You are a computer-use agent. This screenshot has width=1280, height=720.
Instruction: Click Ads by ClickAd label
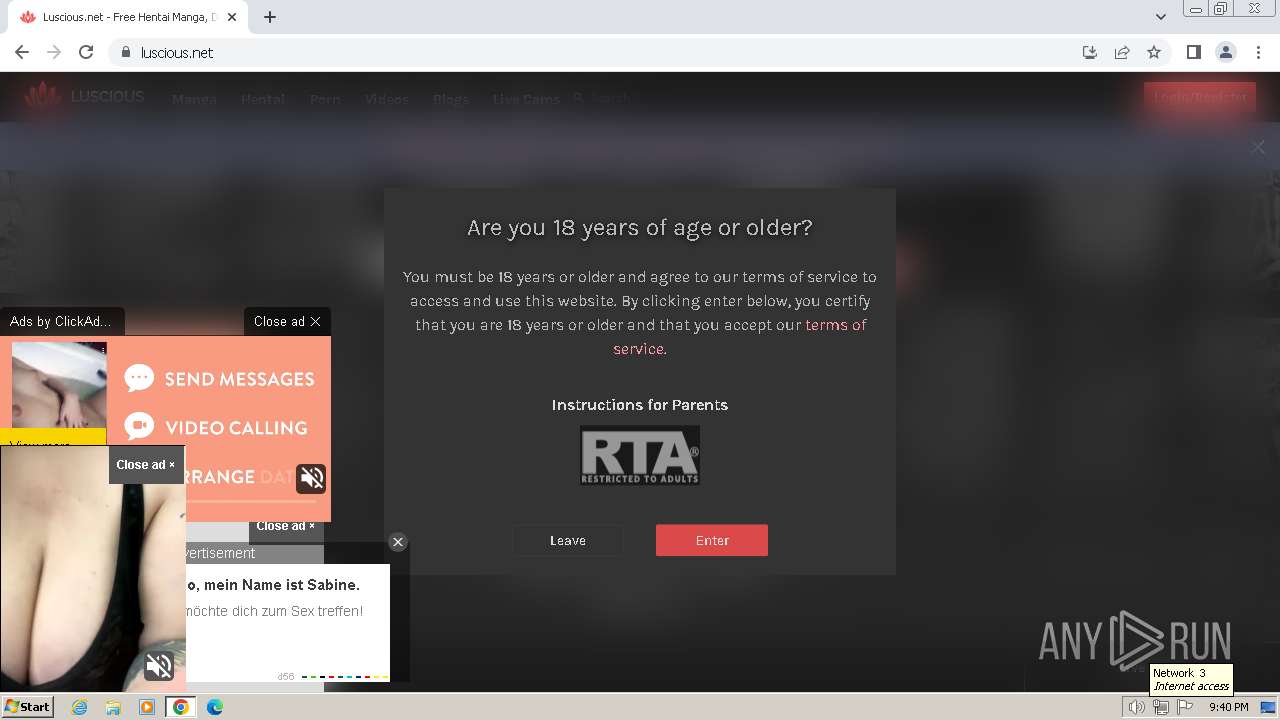[x=60, y=321]
